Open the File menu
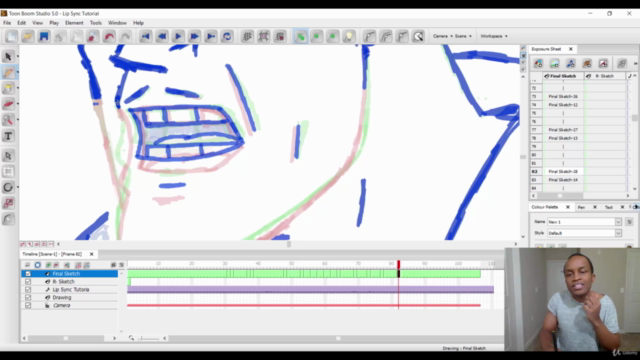The image size is (640, 360). coord(7,23)
